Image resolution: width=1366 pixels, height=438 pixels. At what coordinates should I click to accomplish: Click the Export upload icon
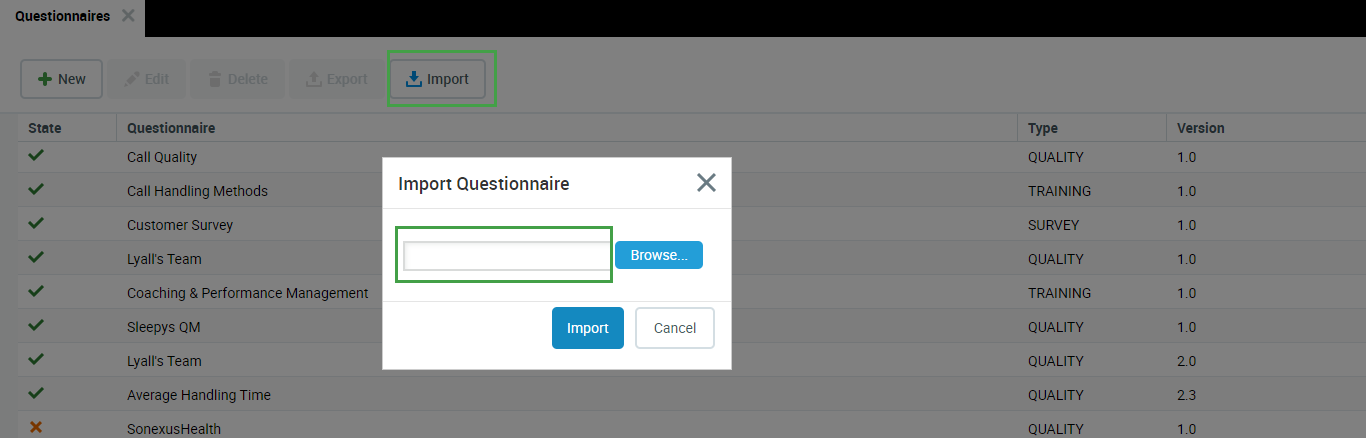point(313,79)
